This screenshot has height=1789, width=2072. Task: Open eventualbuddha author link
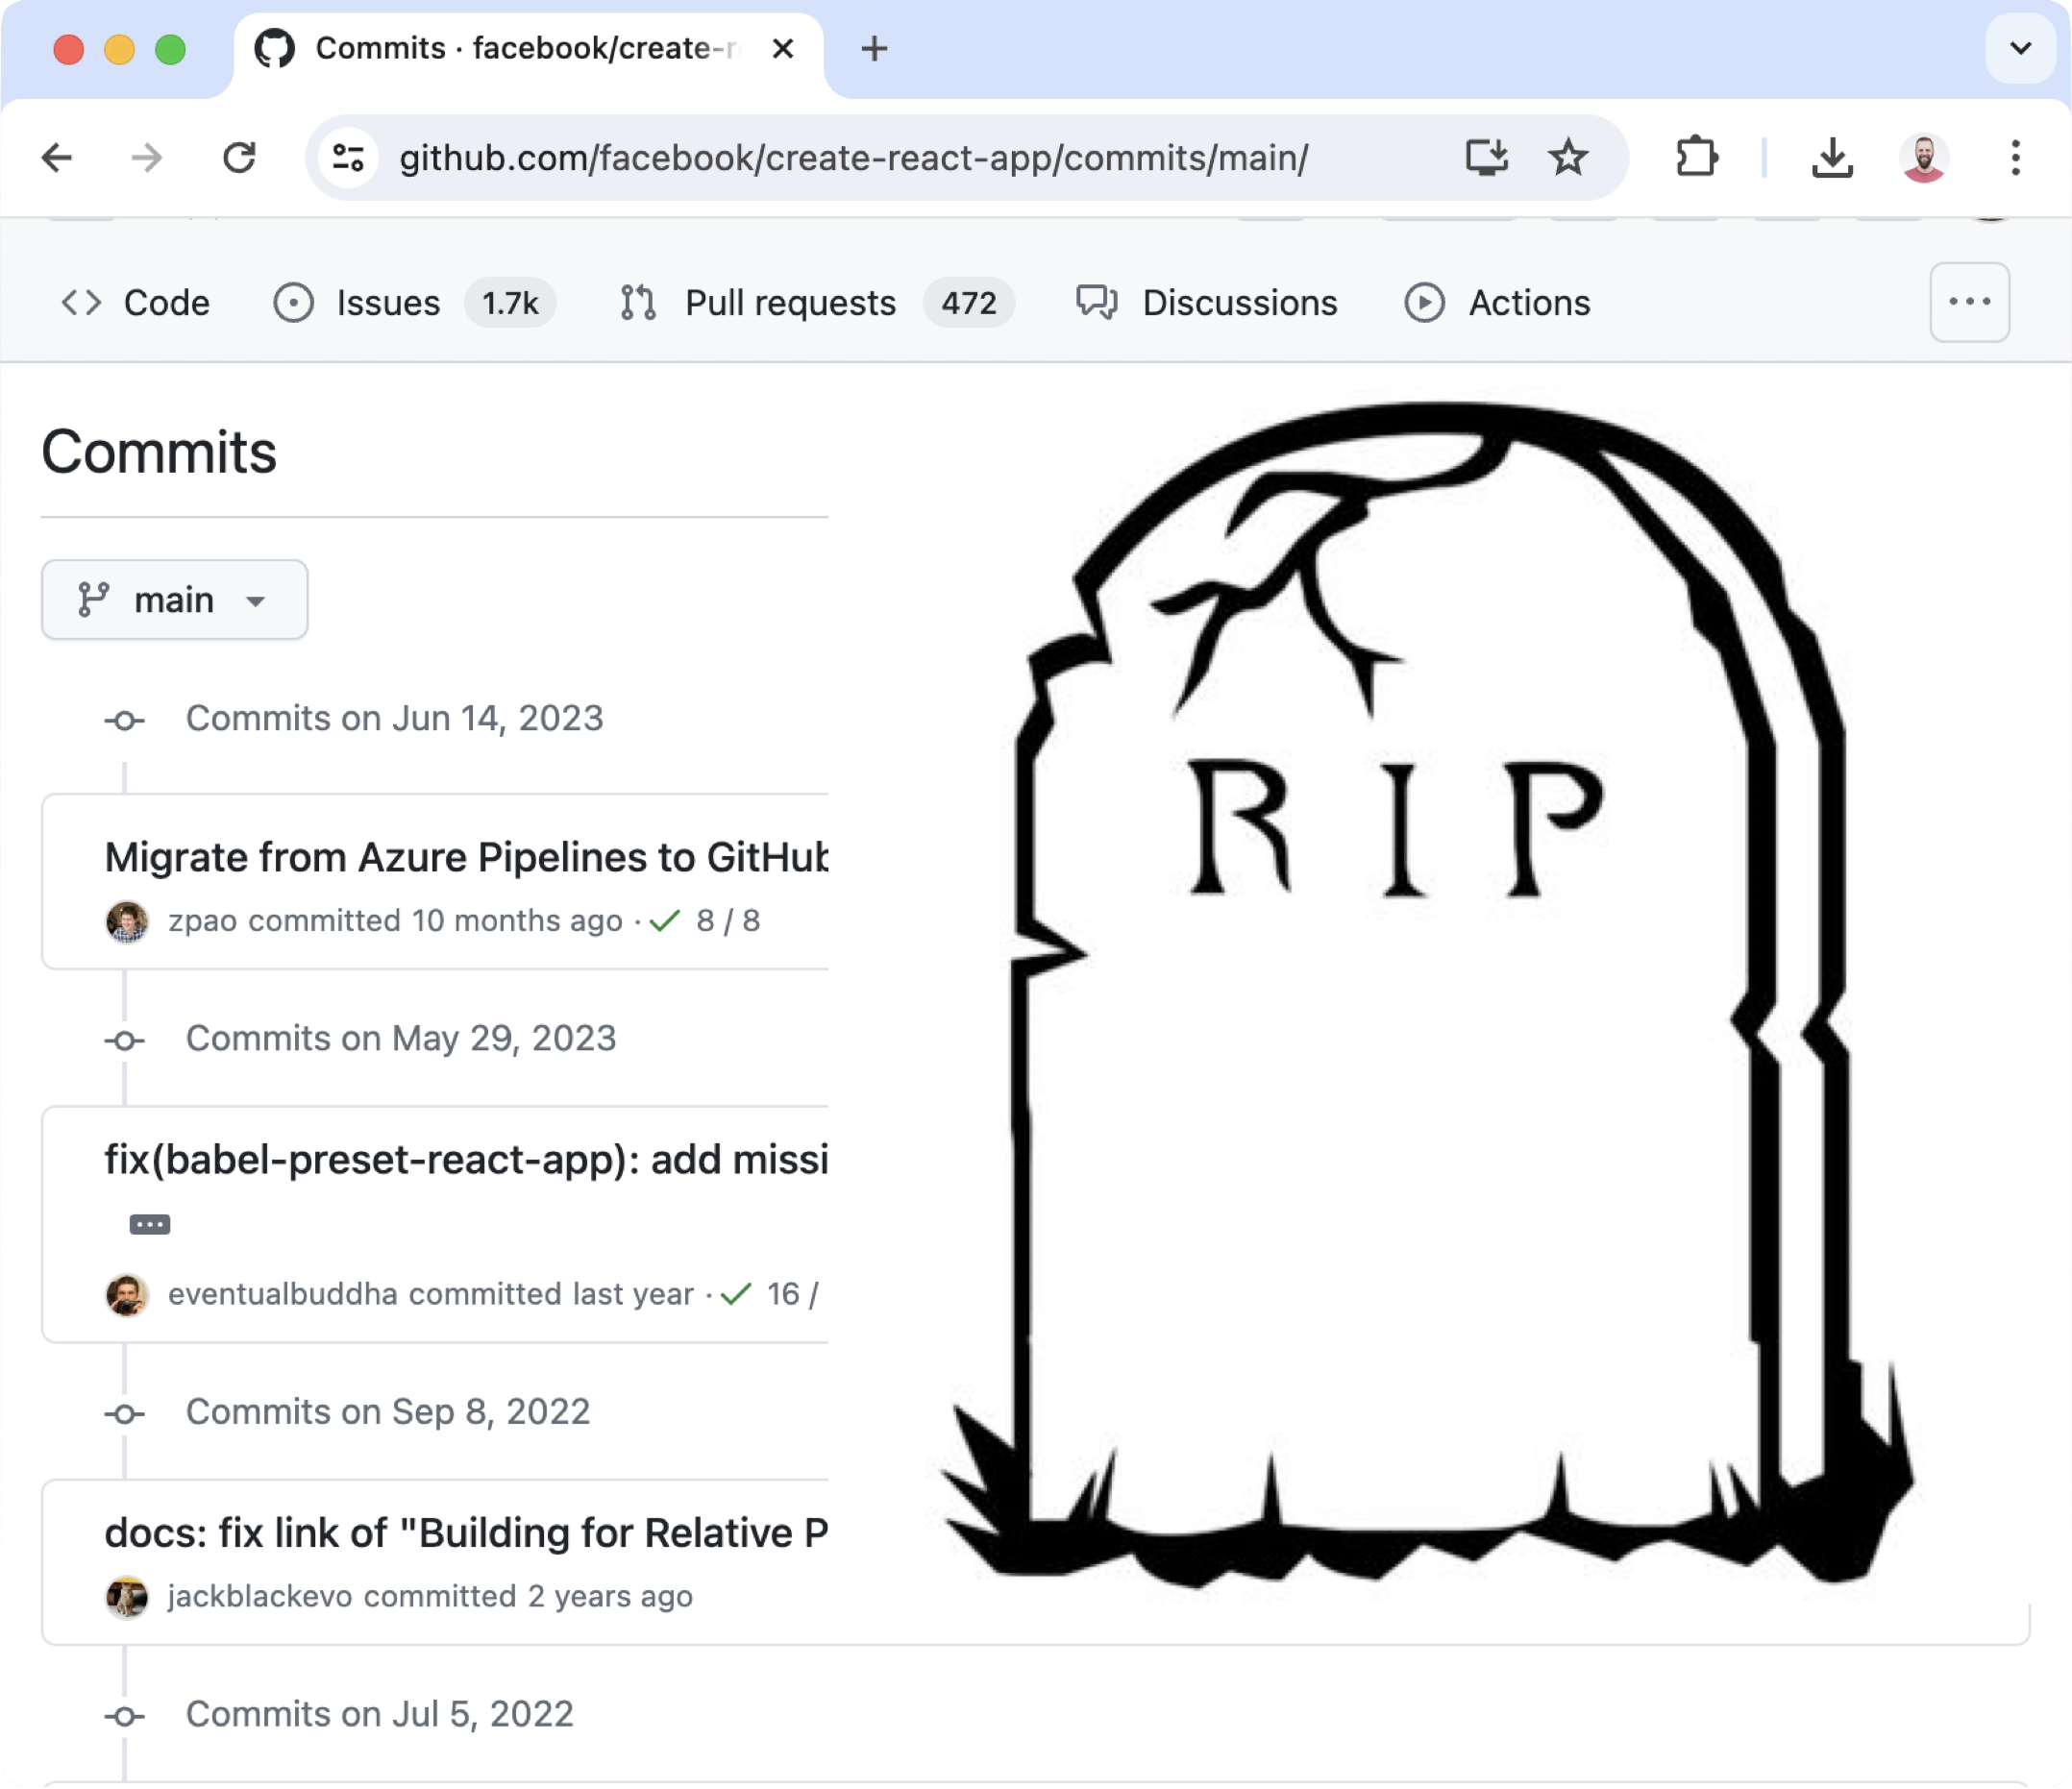tap(283, 1295)
